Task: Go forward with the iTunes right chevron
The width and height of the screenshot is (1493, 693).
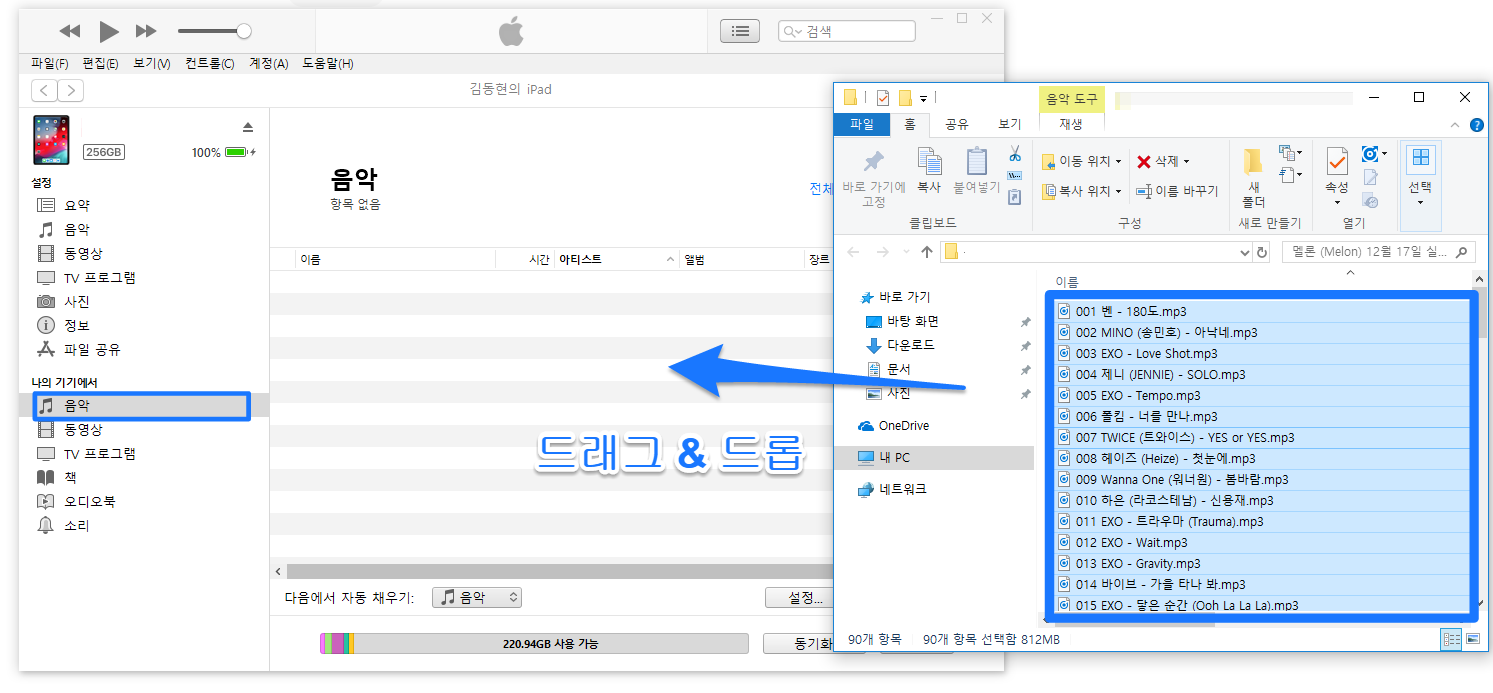Action: 70,90
